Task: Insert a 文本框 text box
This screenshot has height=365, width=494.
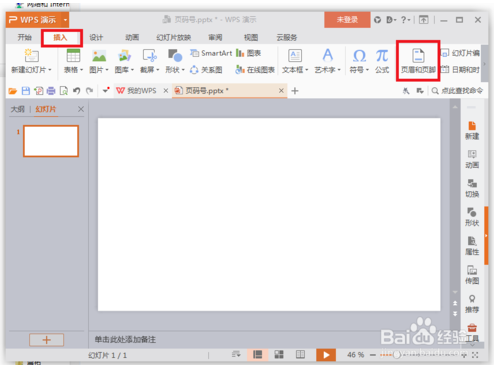Action: point(295,60)
